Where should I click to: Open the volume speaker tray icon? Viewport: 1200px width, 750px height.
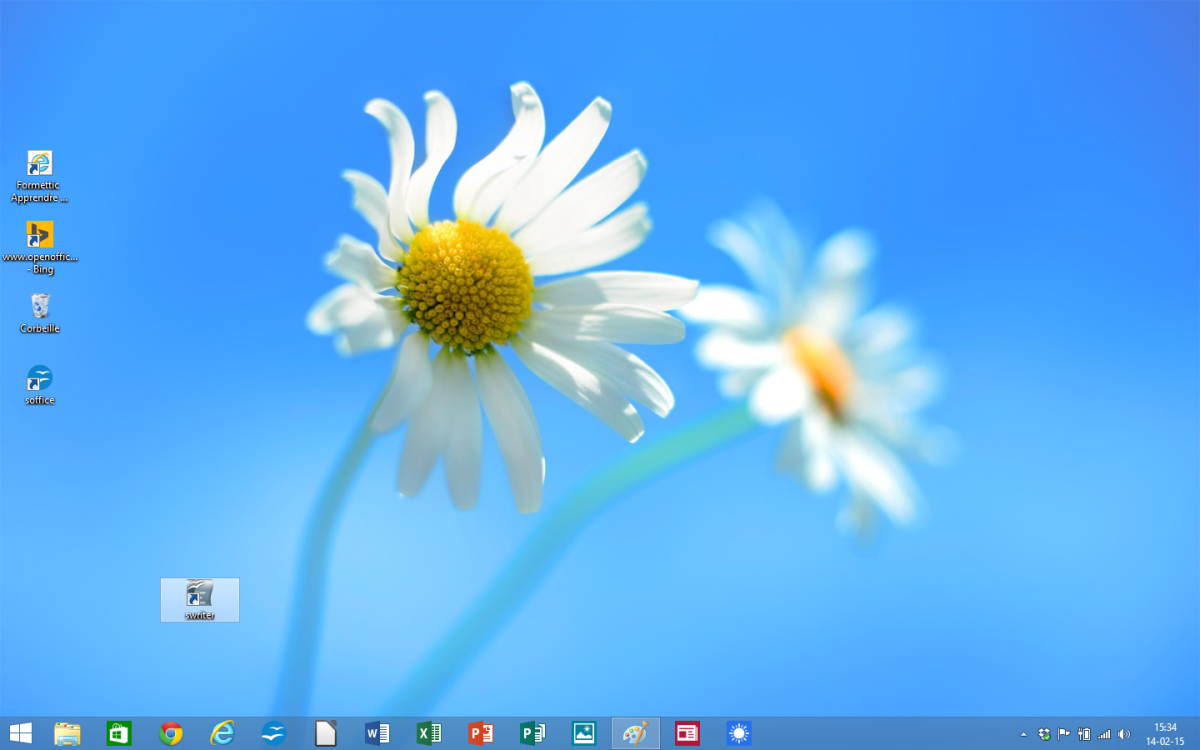coord(1124,734)
